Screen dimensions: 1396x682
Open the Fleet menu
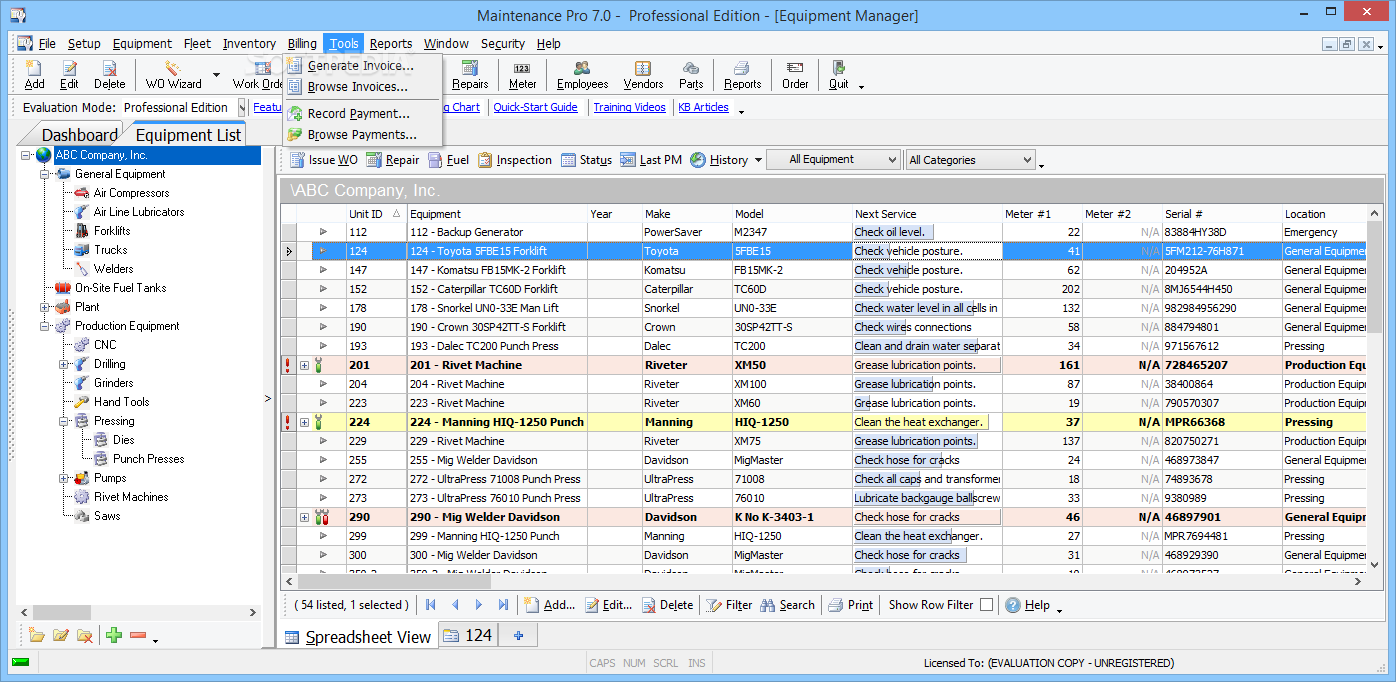[x=197, y=44]
